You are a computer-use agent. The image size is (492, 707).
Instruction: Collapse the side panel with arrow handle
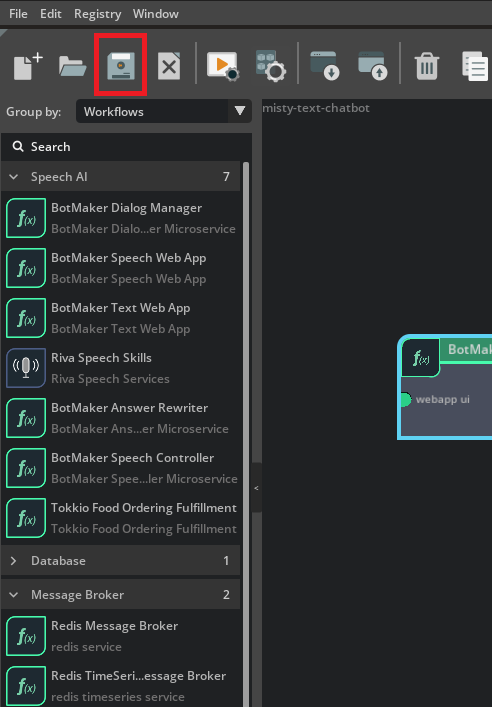point(257,488)
